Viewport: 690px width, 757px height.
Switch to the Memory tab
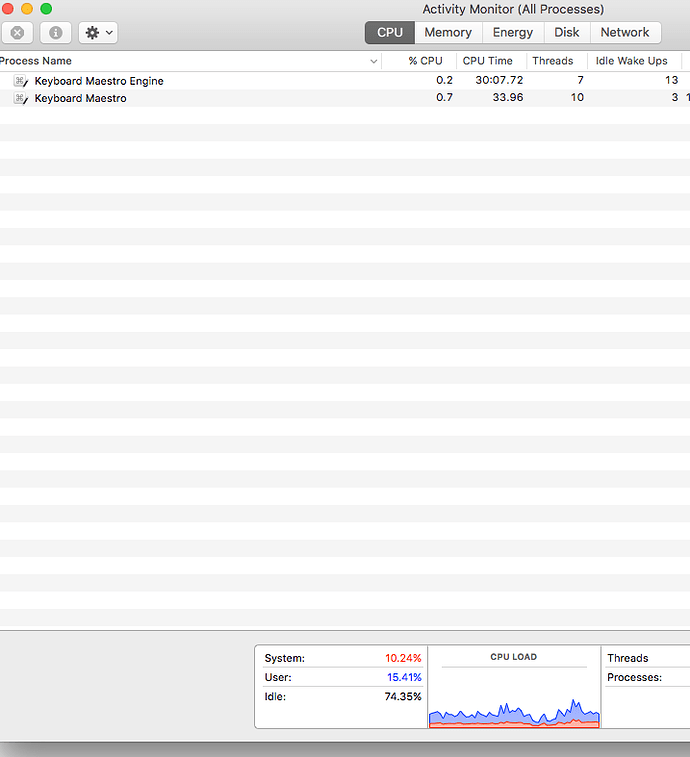(x=448, y=32)
